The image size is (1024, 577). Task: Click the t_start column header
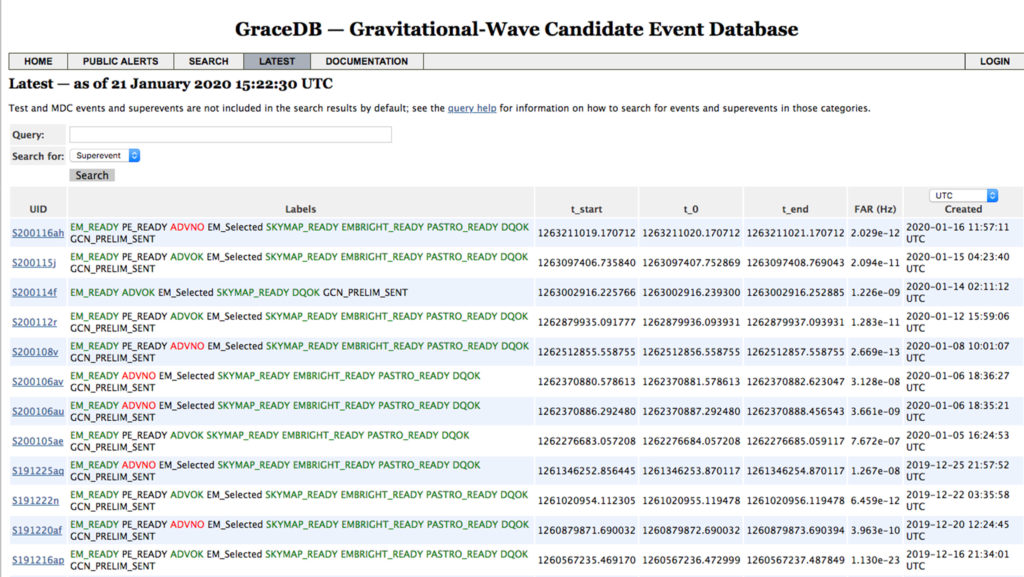586,209
